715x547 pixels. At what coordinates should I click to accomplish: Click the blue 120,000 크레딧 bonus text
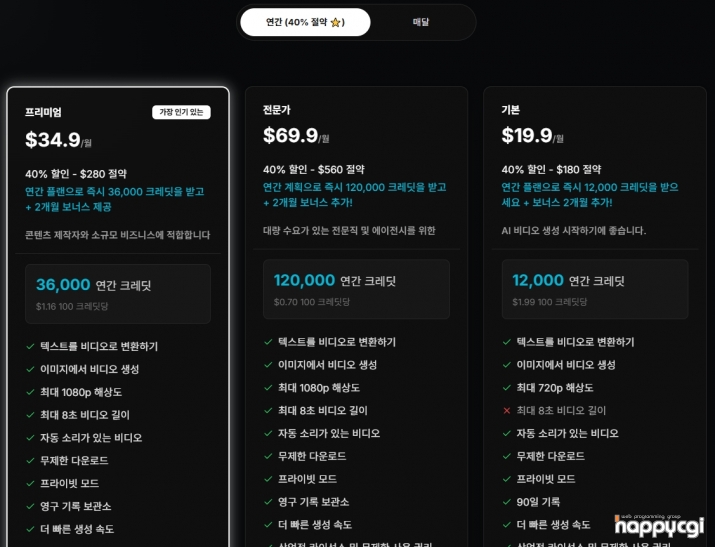pyautogui.click(x=354, y=195)
